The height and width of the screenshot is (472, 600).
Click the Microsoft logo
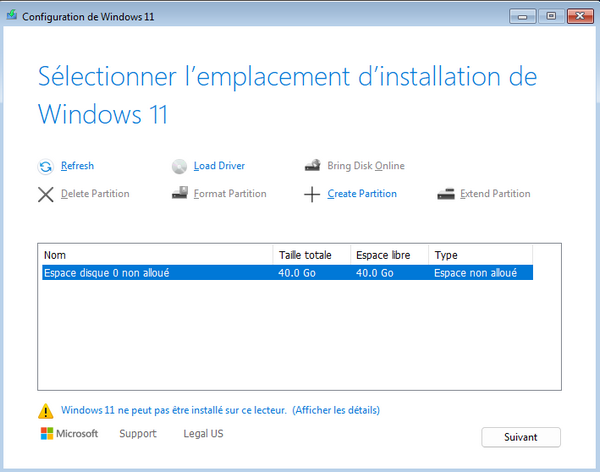click(69, 434)
